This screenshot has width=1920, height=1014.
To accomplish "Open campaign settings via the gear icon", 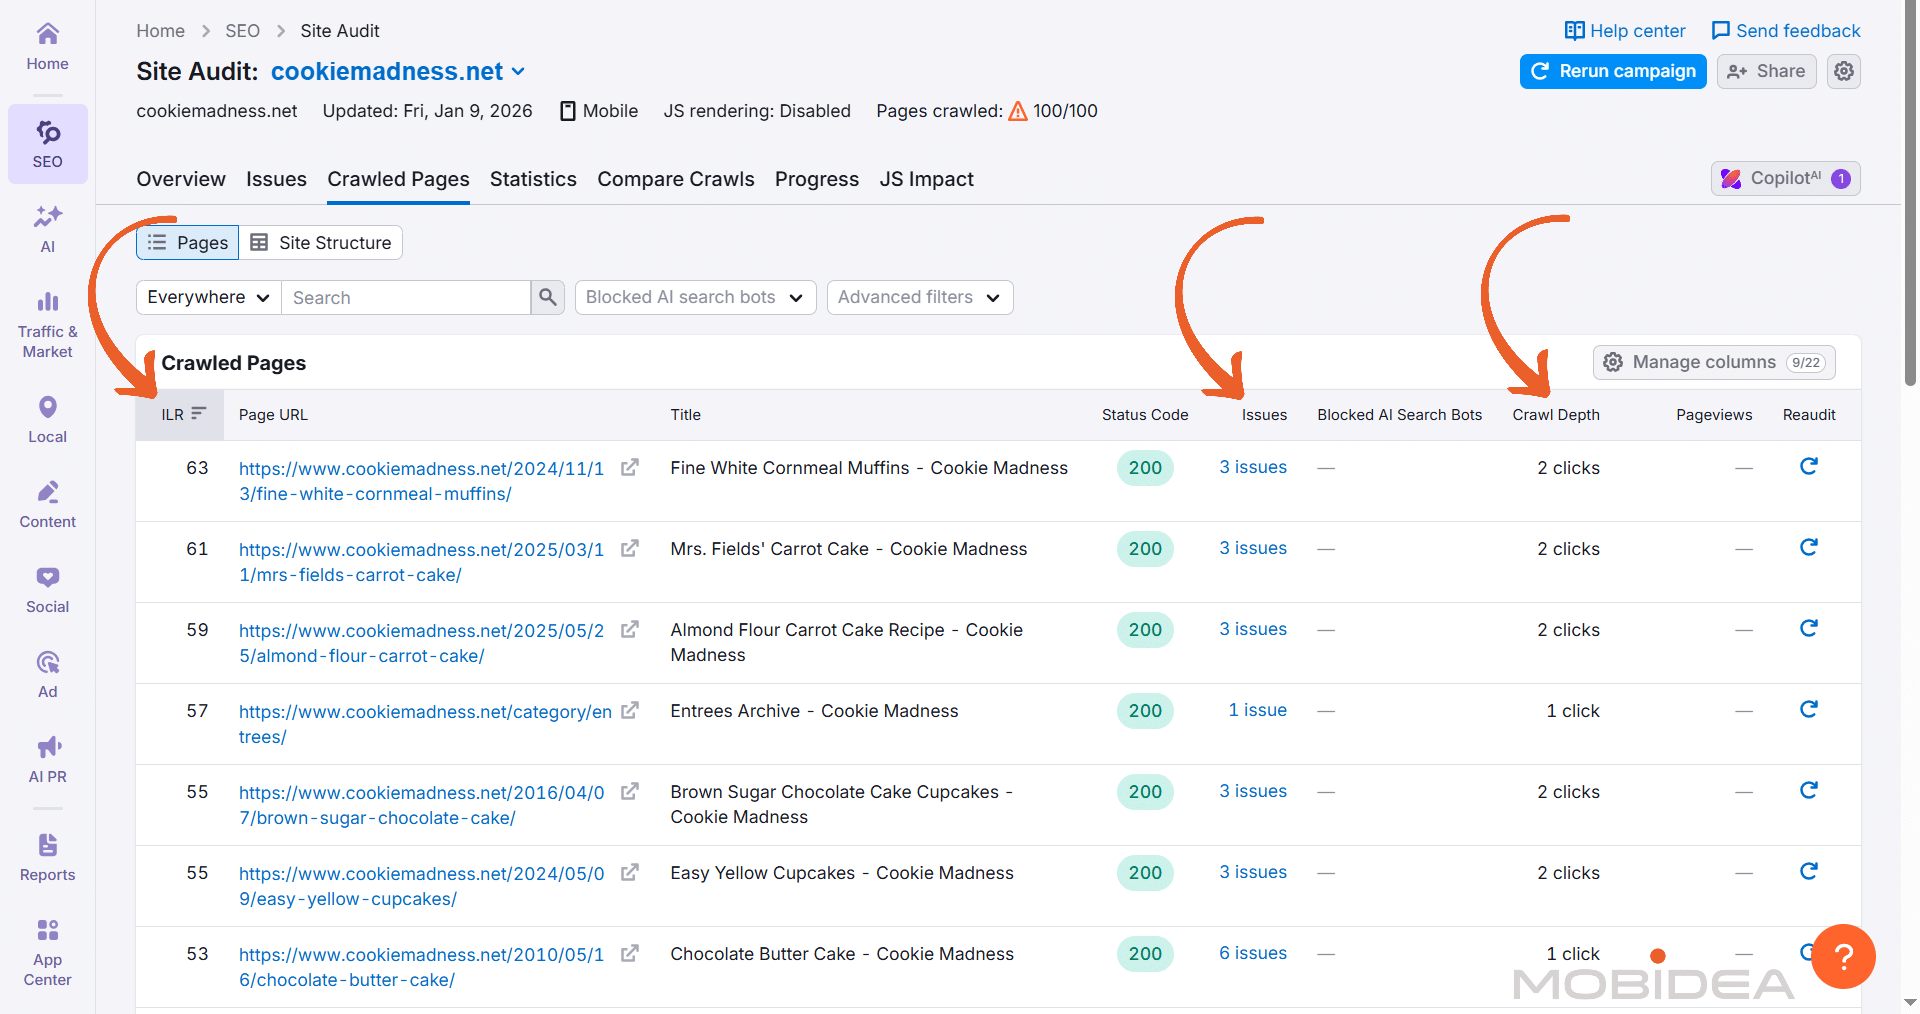I will click(x=1843, y=71).
